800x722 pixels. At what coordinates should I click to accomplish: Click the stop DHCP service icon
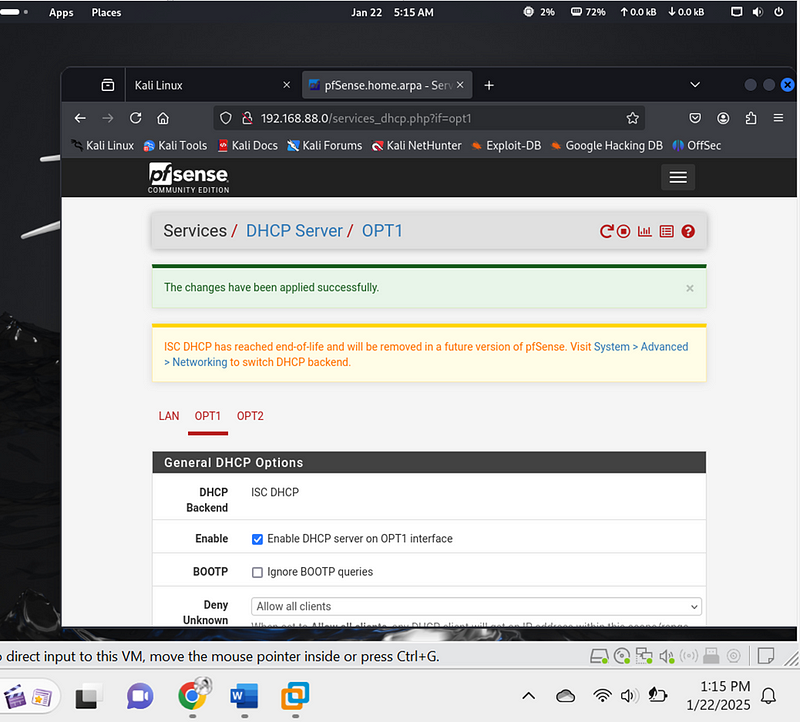coord(623,232)
